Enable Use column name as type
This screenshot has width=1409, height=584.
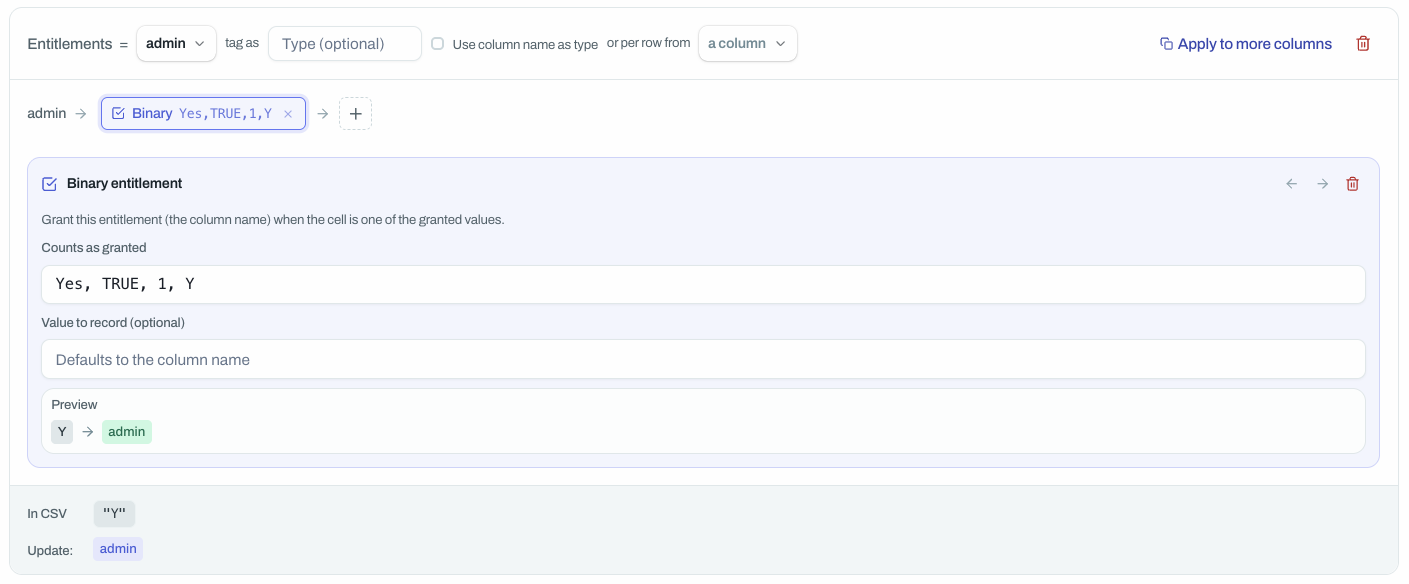tap(437, 44)
